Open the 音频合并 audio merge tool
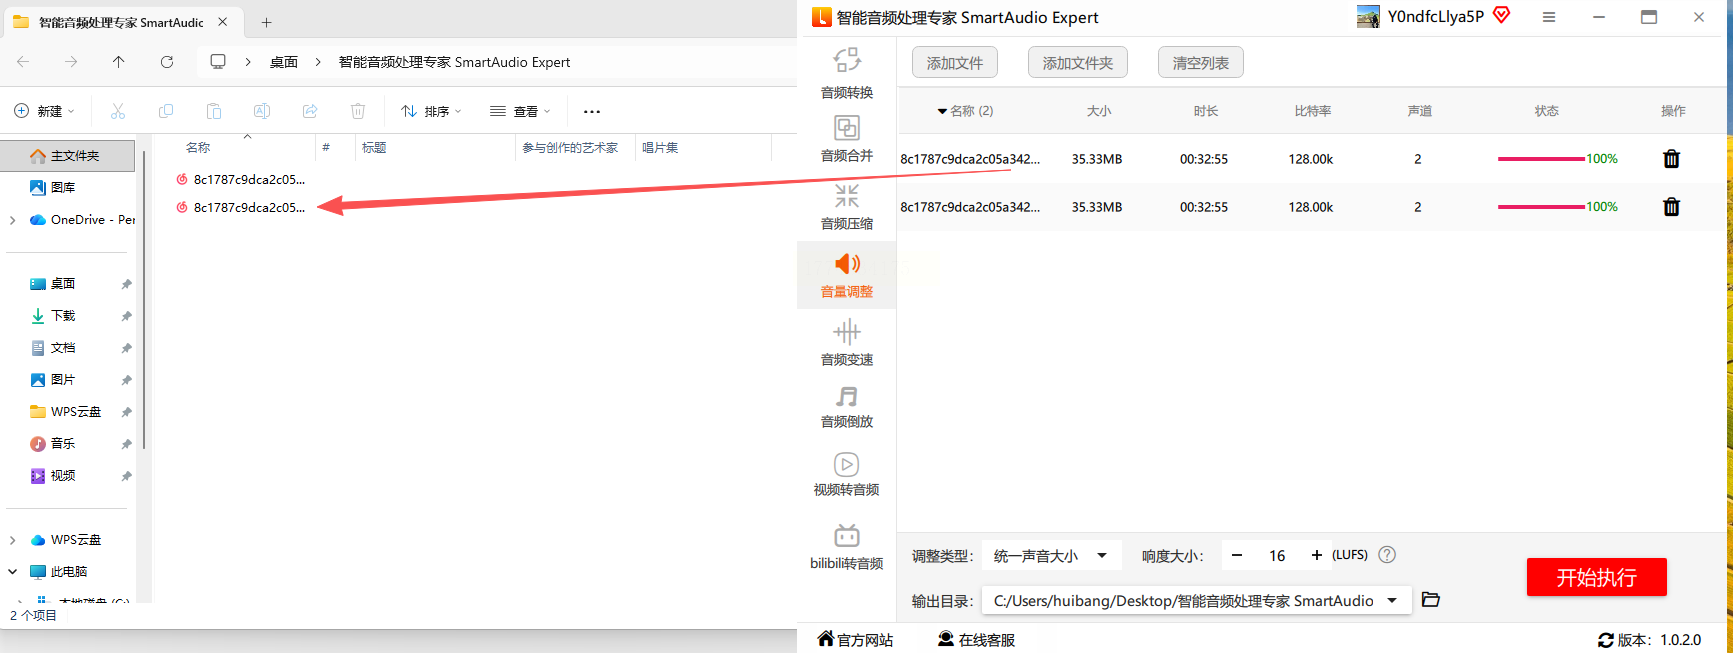This screenshot has width=1733, height=653. 847,138
